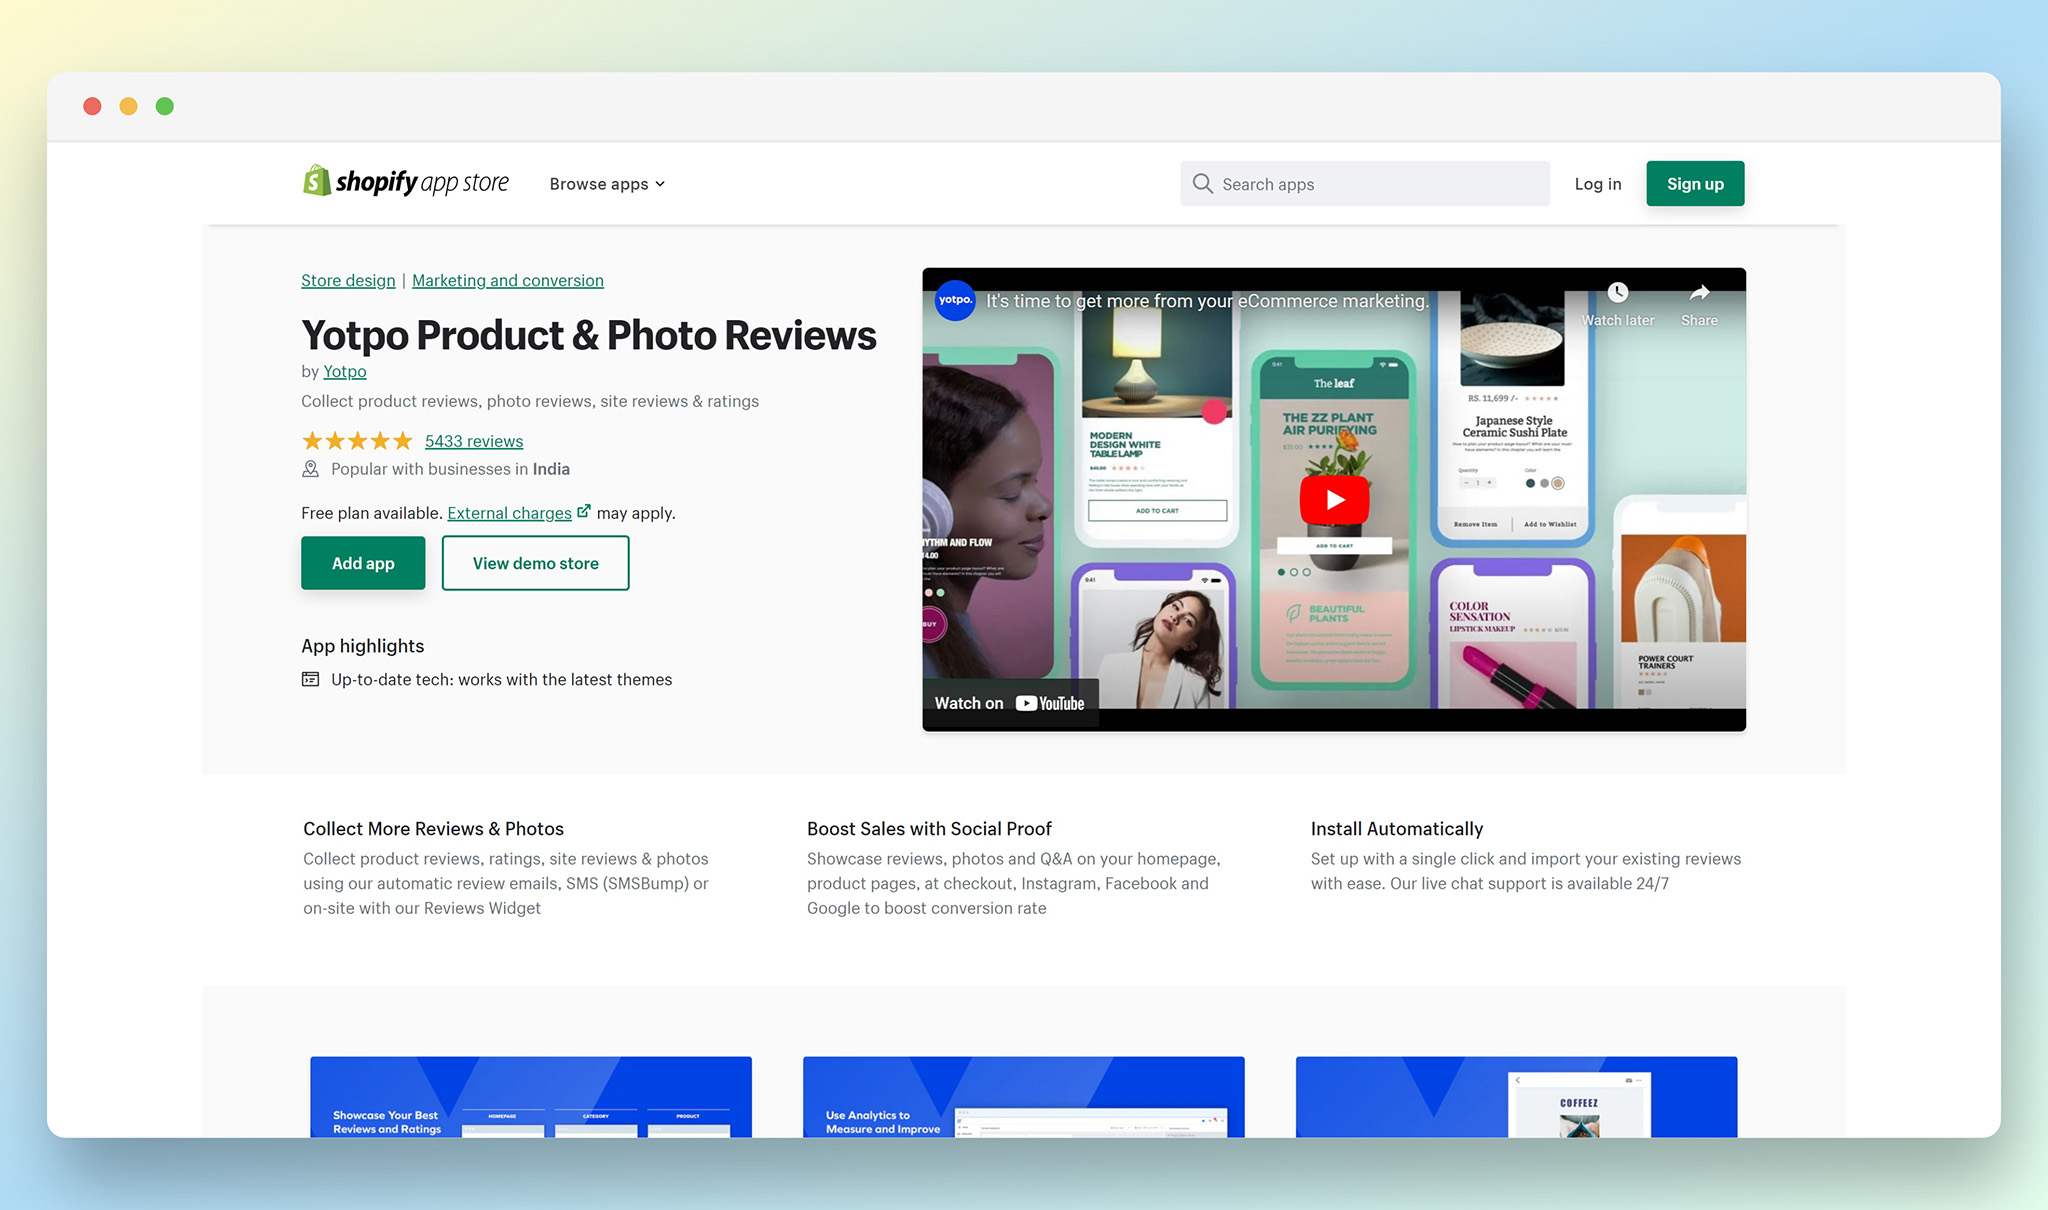The image size is (2048, 1210).
Task: Open the 5433 reviews link
Action: (473, 441)
